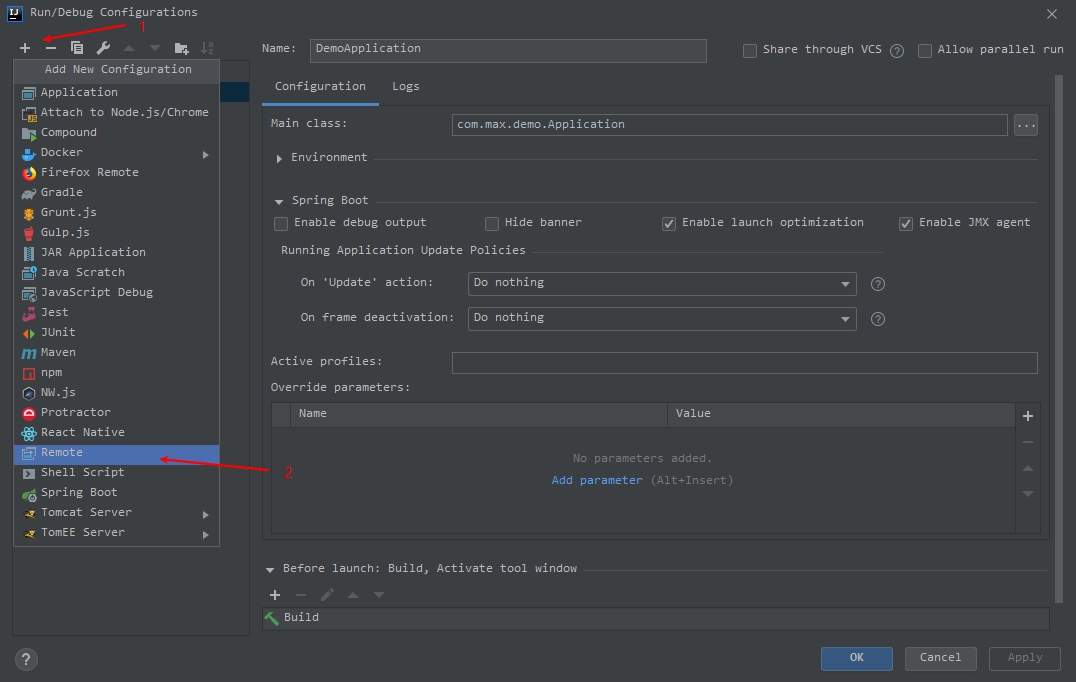Choose Maven configuration type
The image size is (1076, 682).
117,352
